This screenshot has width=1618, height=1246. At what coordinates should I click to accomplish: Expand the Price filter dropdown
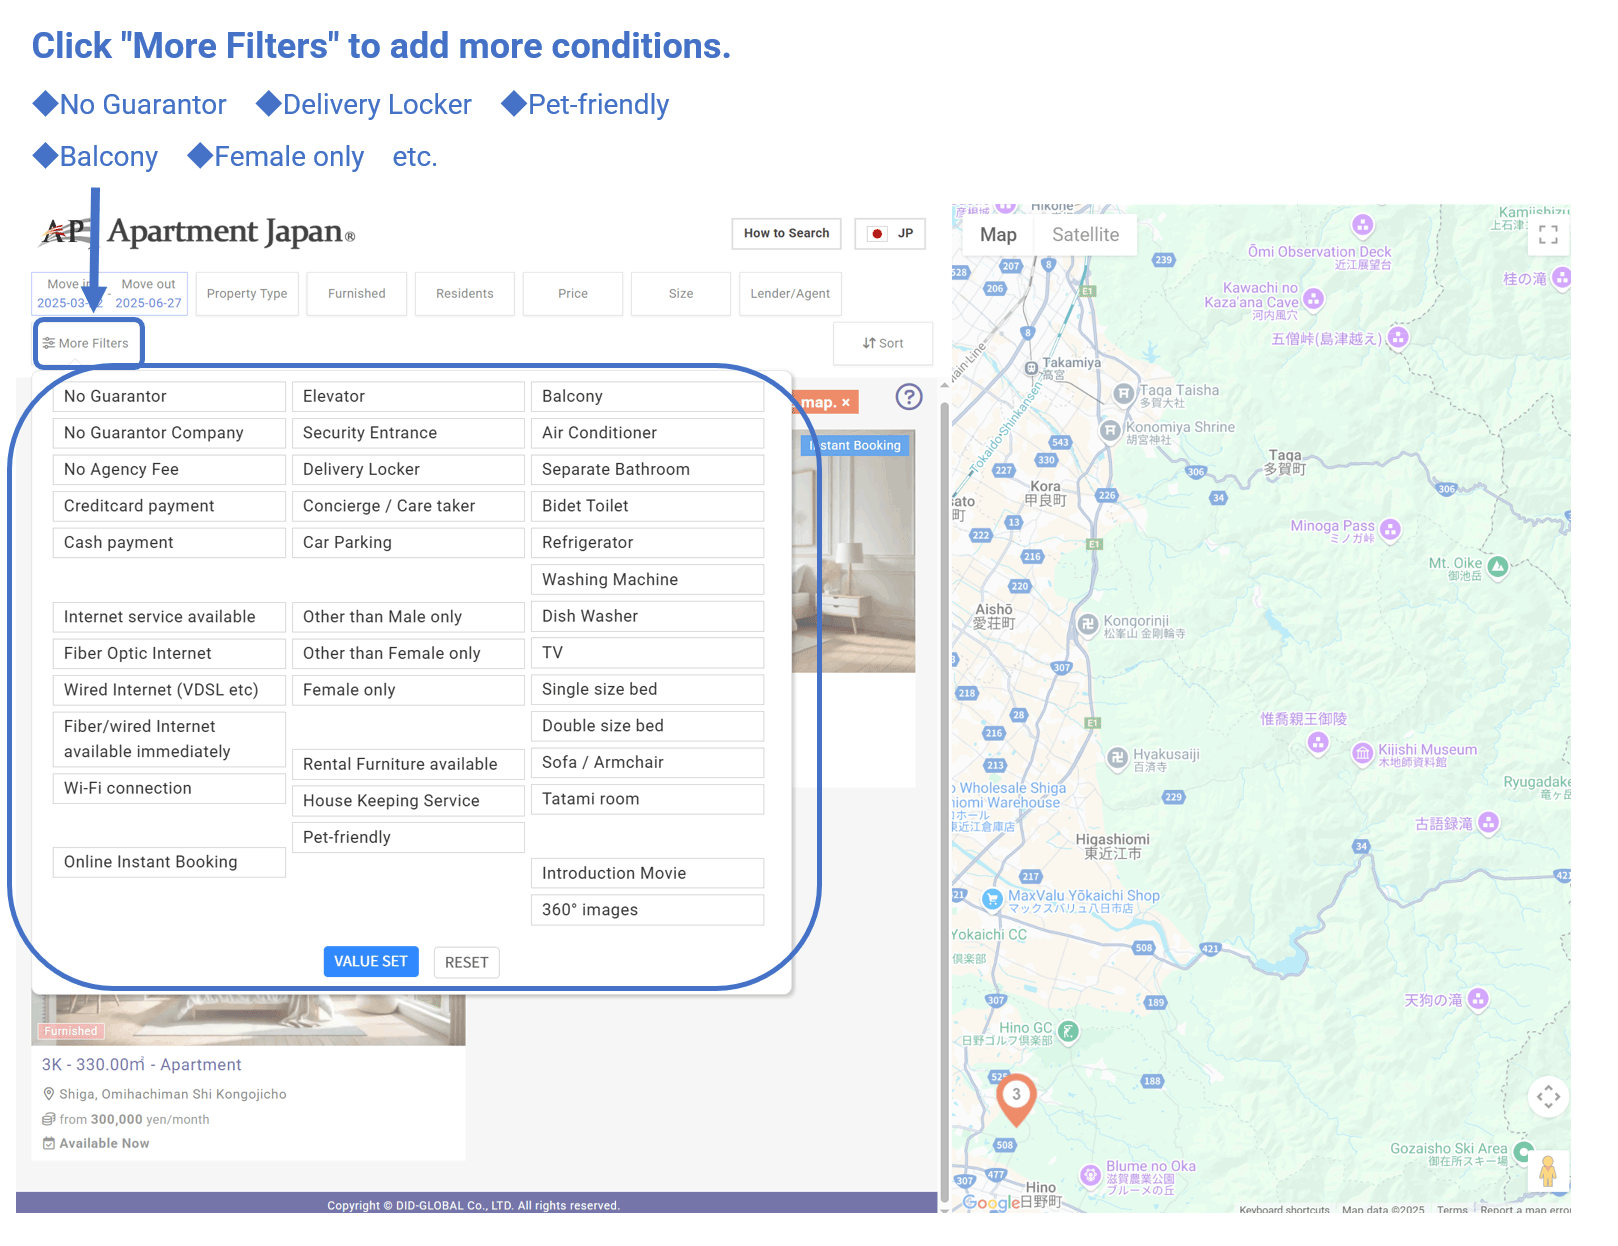point(573,294)
